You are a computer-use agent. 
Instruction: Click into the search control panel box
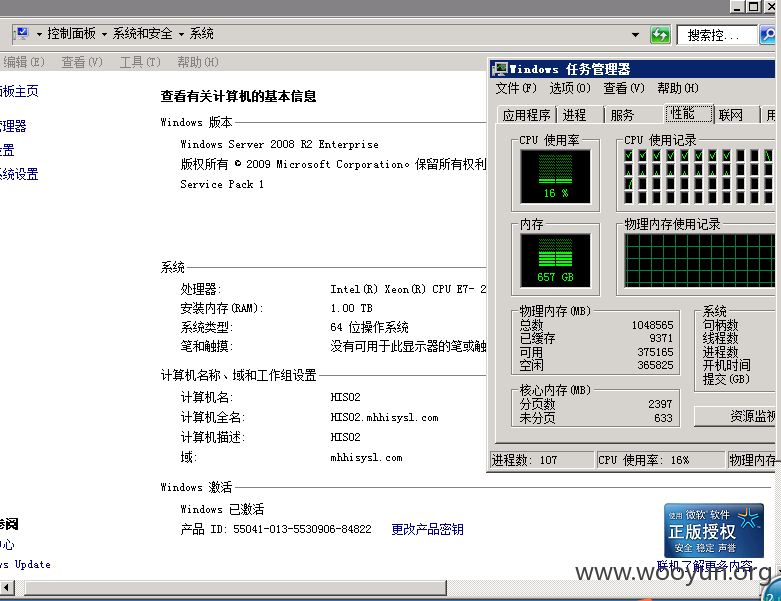717,35
